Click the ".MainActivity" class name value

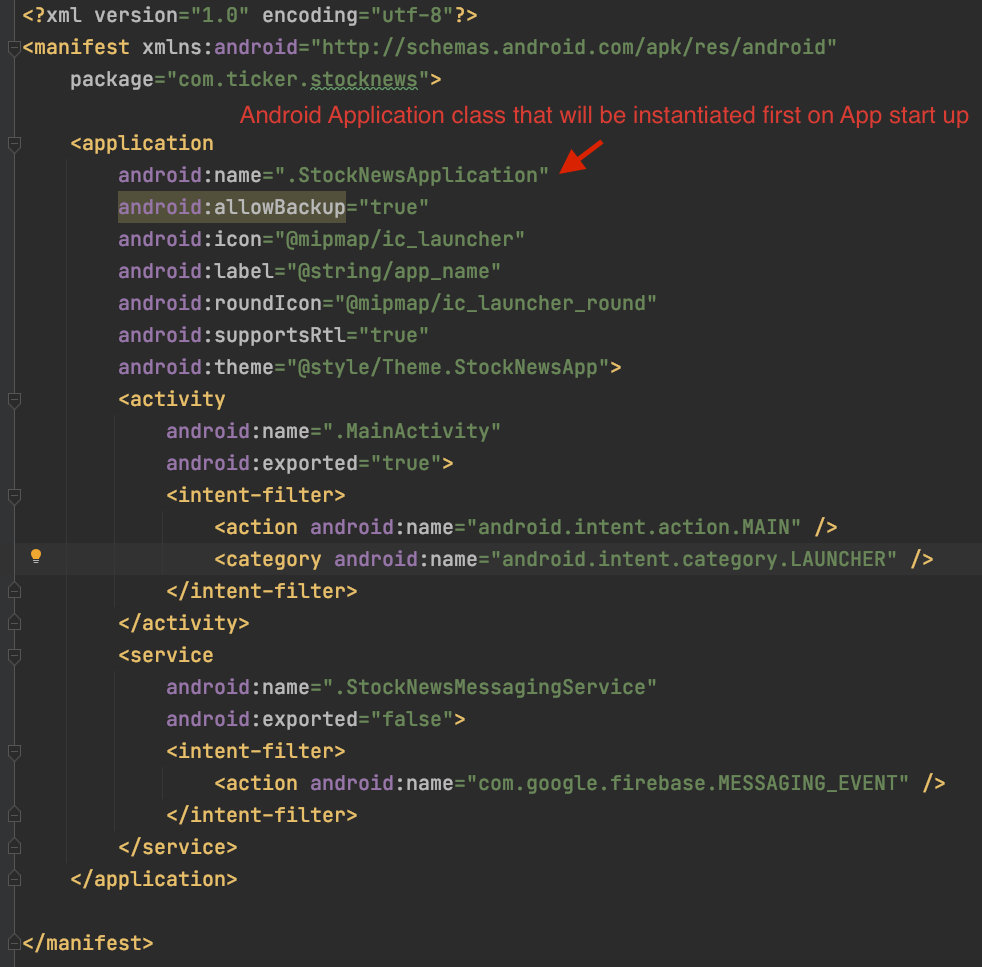tap(417, 431)
